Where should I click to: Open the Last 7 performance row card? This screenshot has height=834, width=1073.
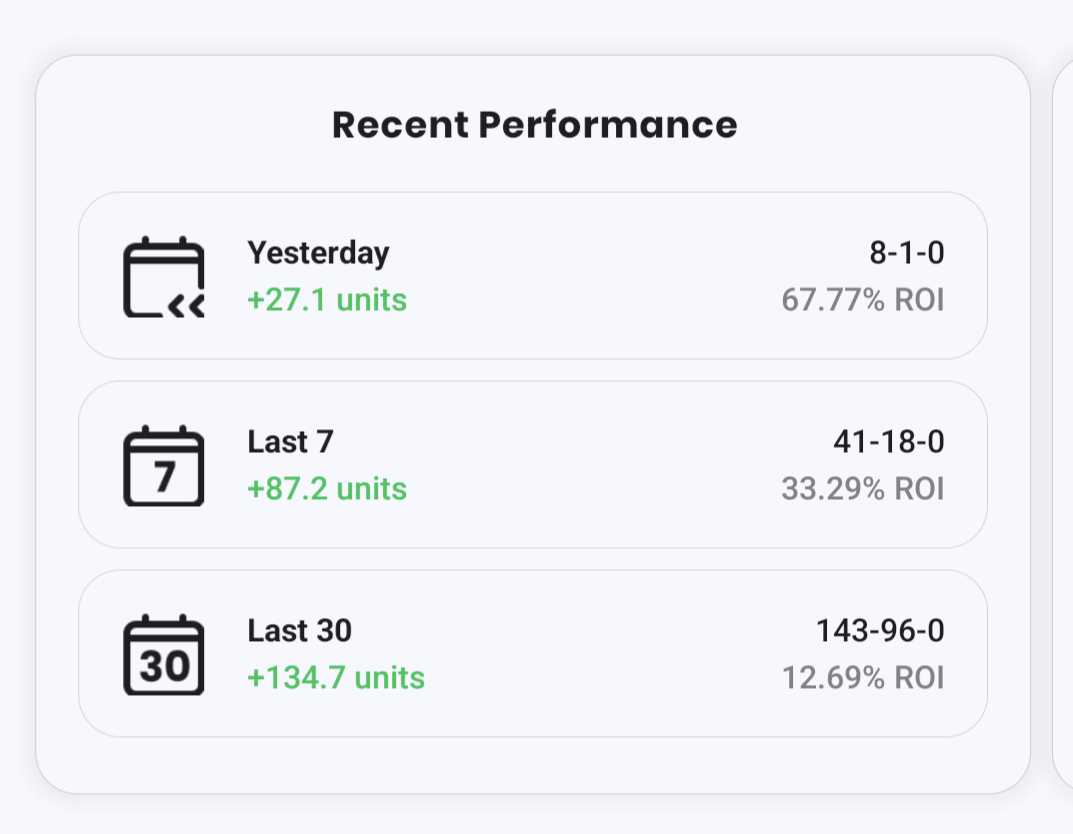[x=600, y=465]
